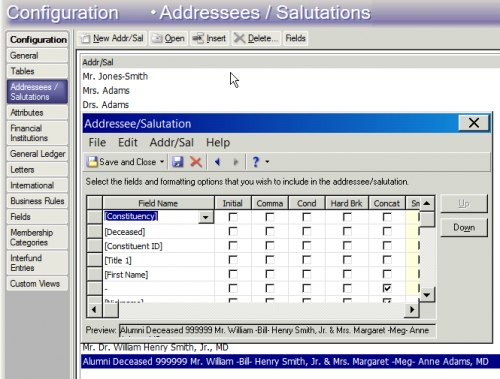Image resolution: width=500 pixels, height=379 pixels.
Task: Select Interfund Entries sidebar item
Action: pos(37,263)
